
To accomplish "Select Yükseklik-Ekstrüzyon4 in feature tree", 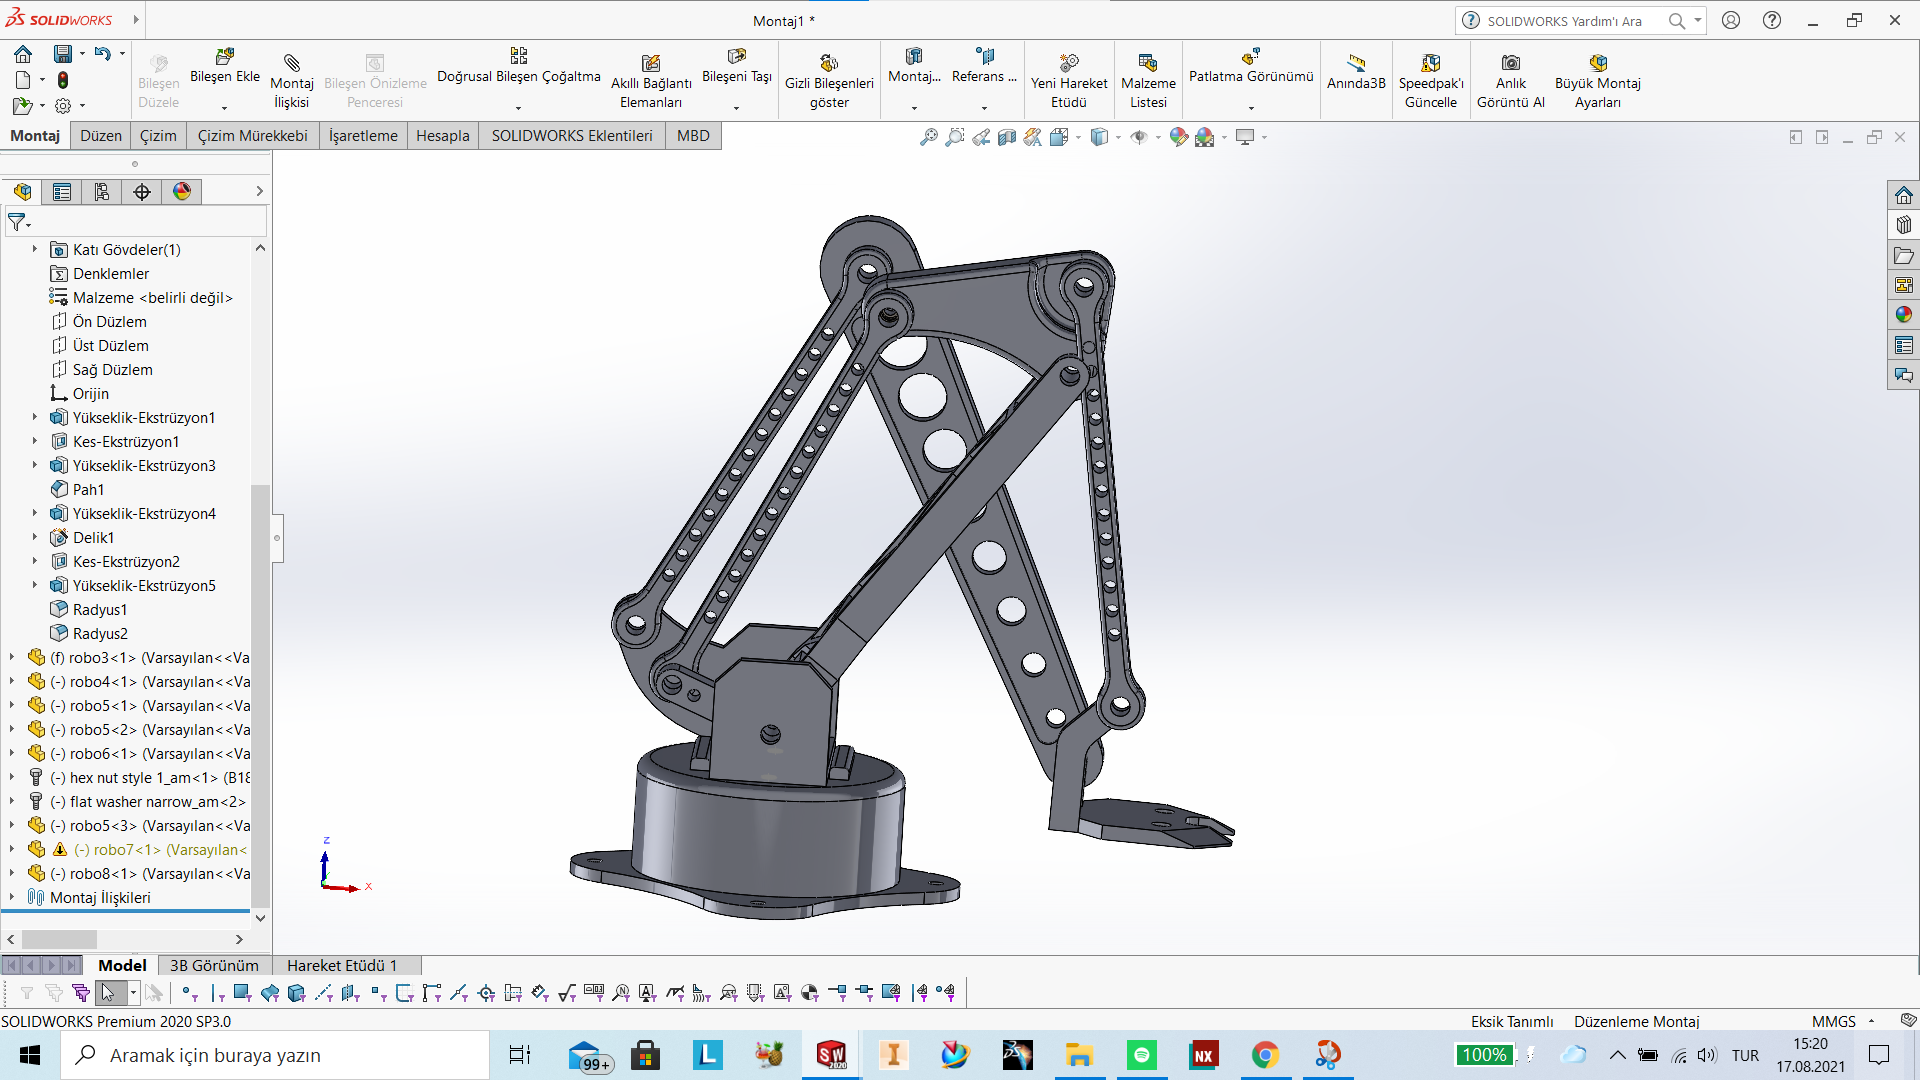I will pyautogui.click(x=144, y=514).
